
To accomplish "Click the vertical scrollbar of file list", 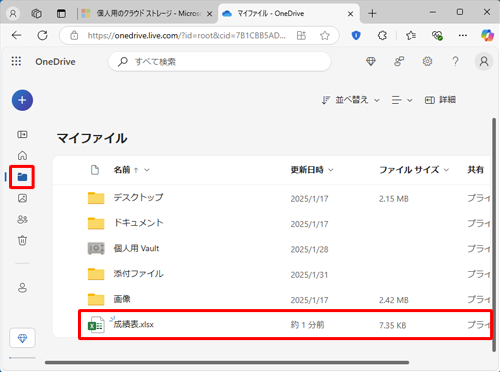I will pos(494,235).
